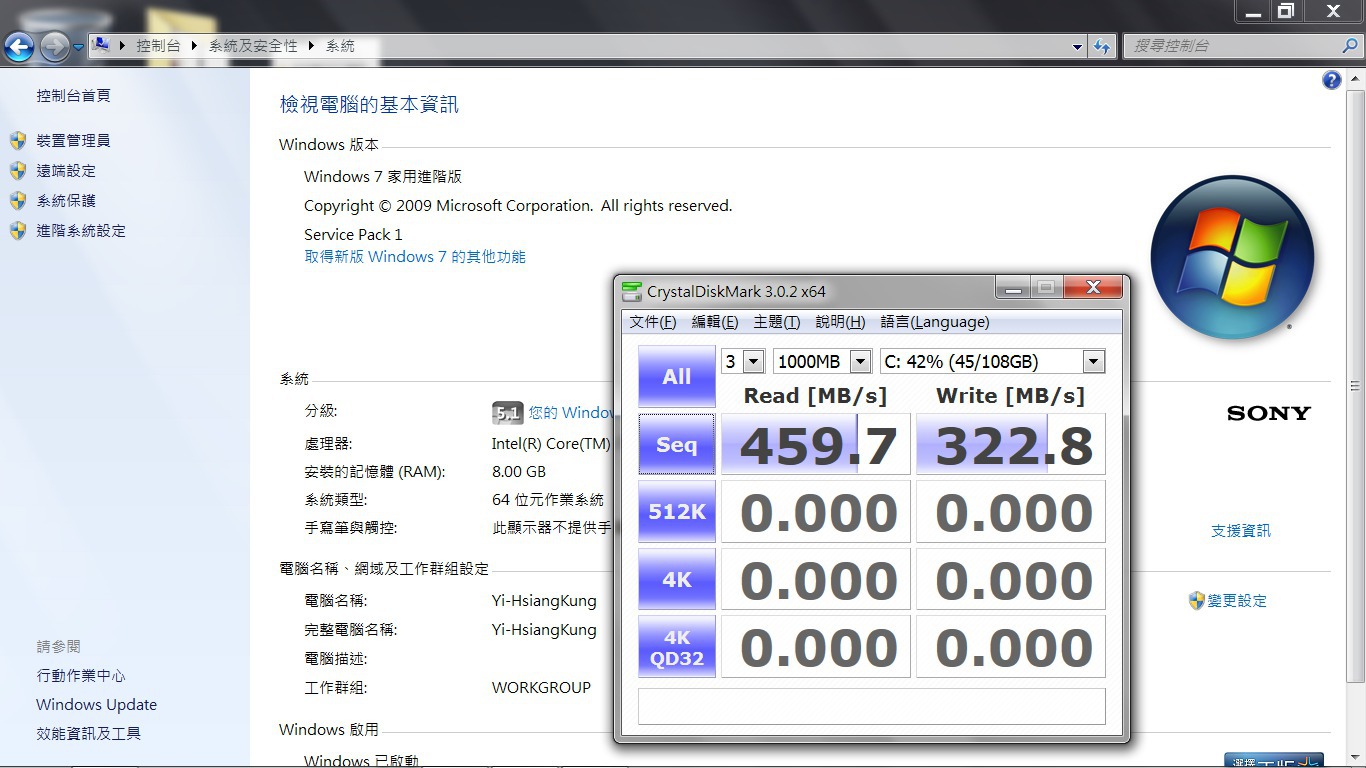Image resolution: width=1366 pixels, height=768 pixels.
Task: Click the shield icon beside 遠端設定
Action: coord(18,171)
